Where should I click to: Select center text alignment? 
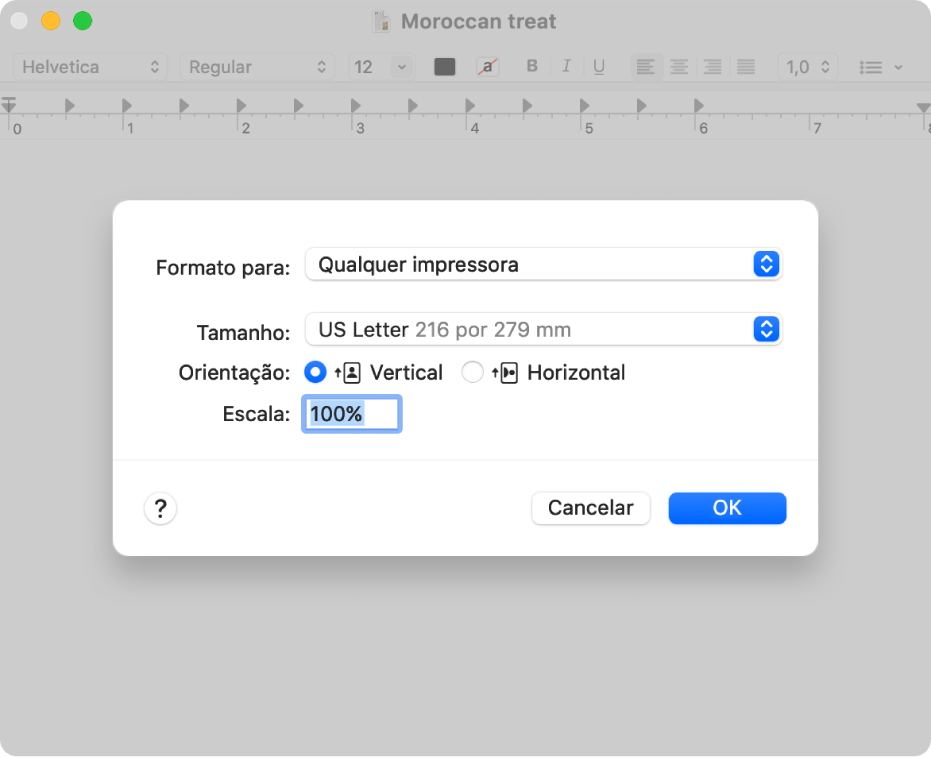pos(679,66)
